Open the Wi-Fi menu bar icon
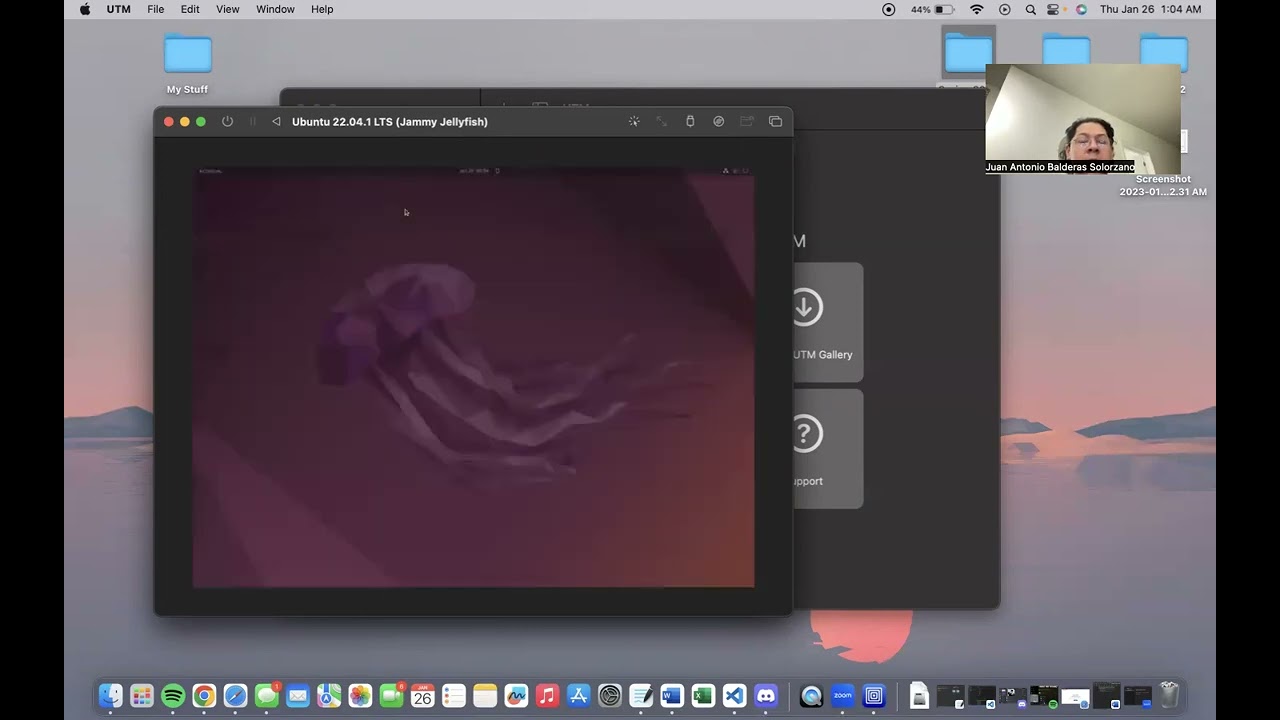1280x720 pixels. point(977,9)
